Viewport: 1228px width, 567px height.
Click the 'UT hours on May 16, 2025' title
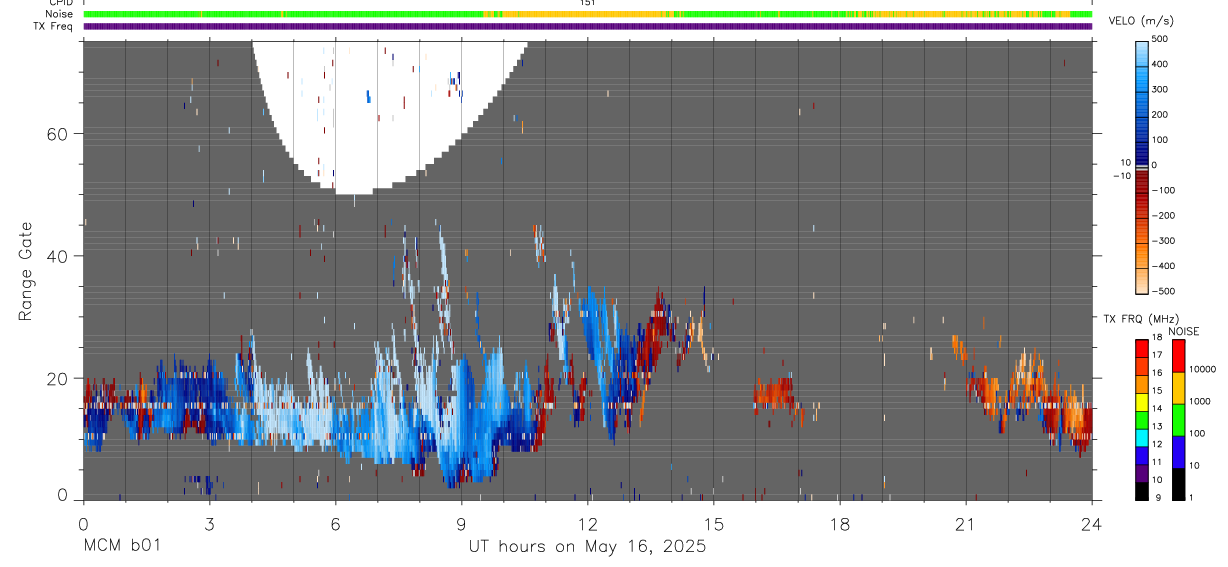click(587, 547)
